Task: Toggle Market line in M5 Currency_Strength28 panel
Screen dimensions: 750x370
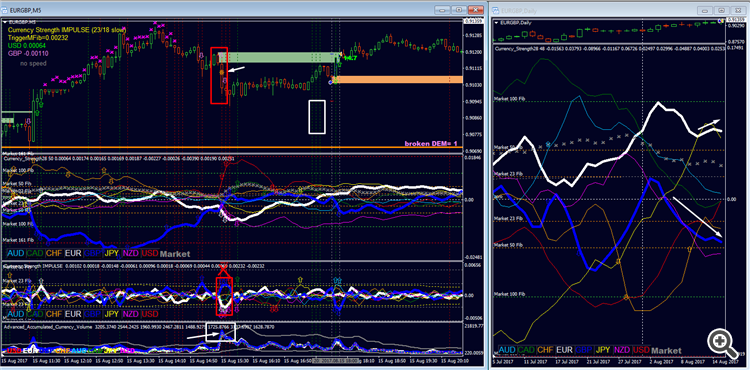Action: tap(175, 254)
